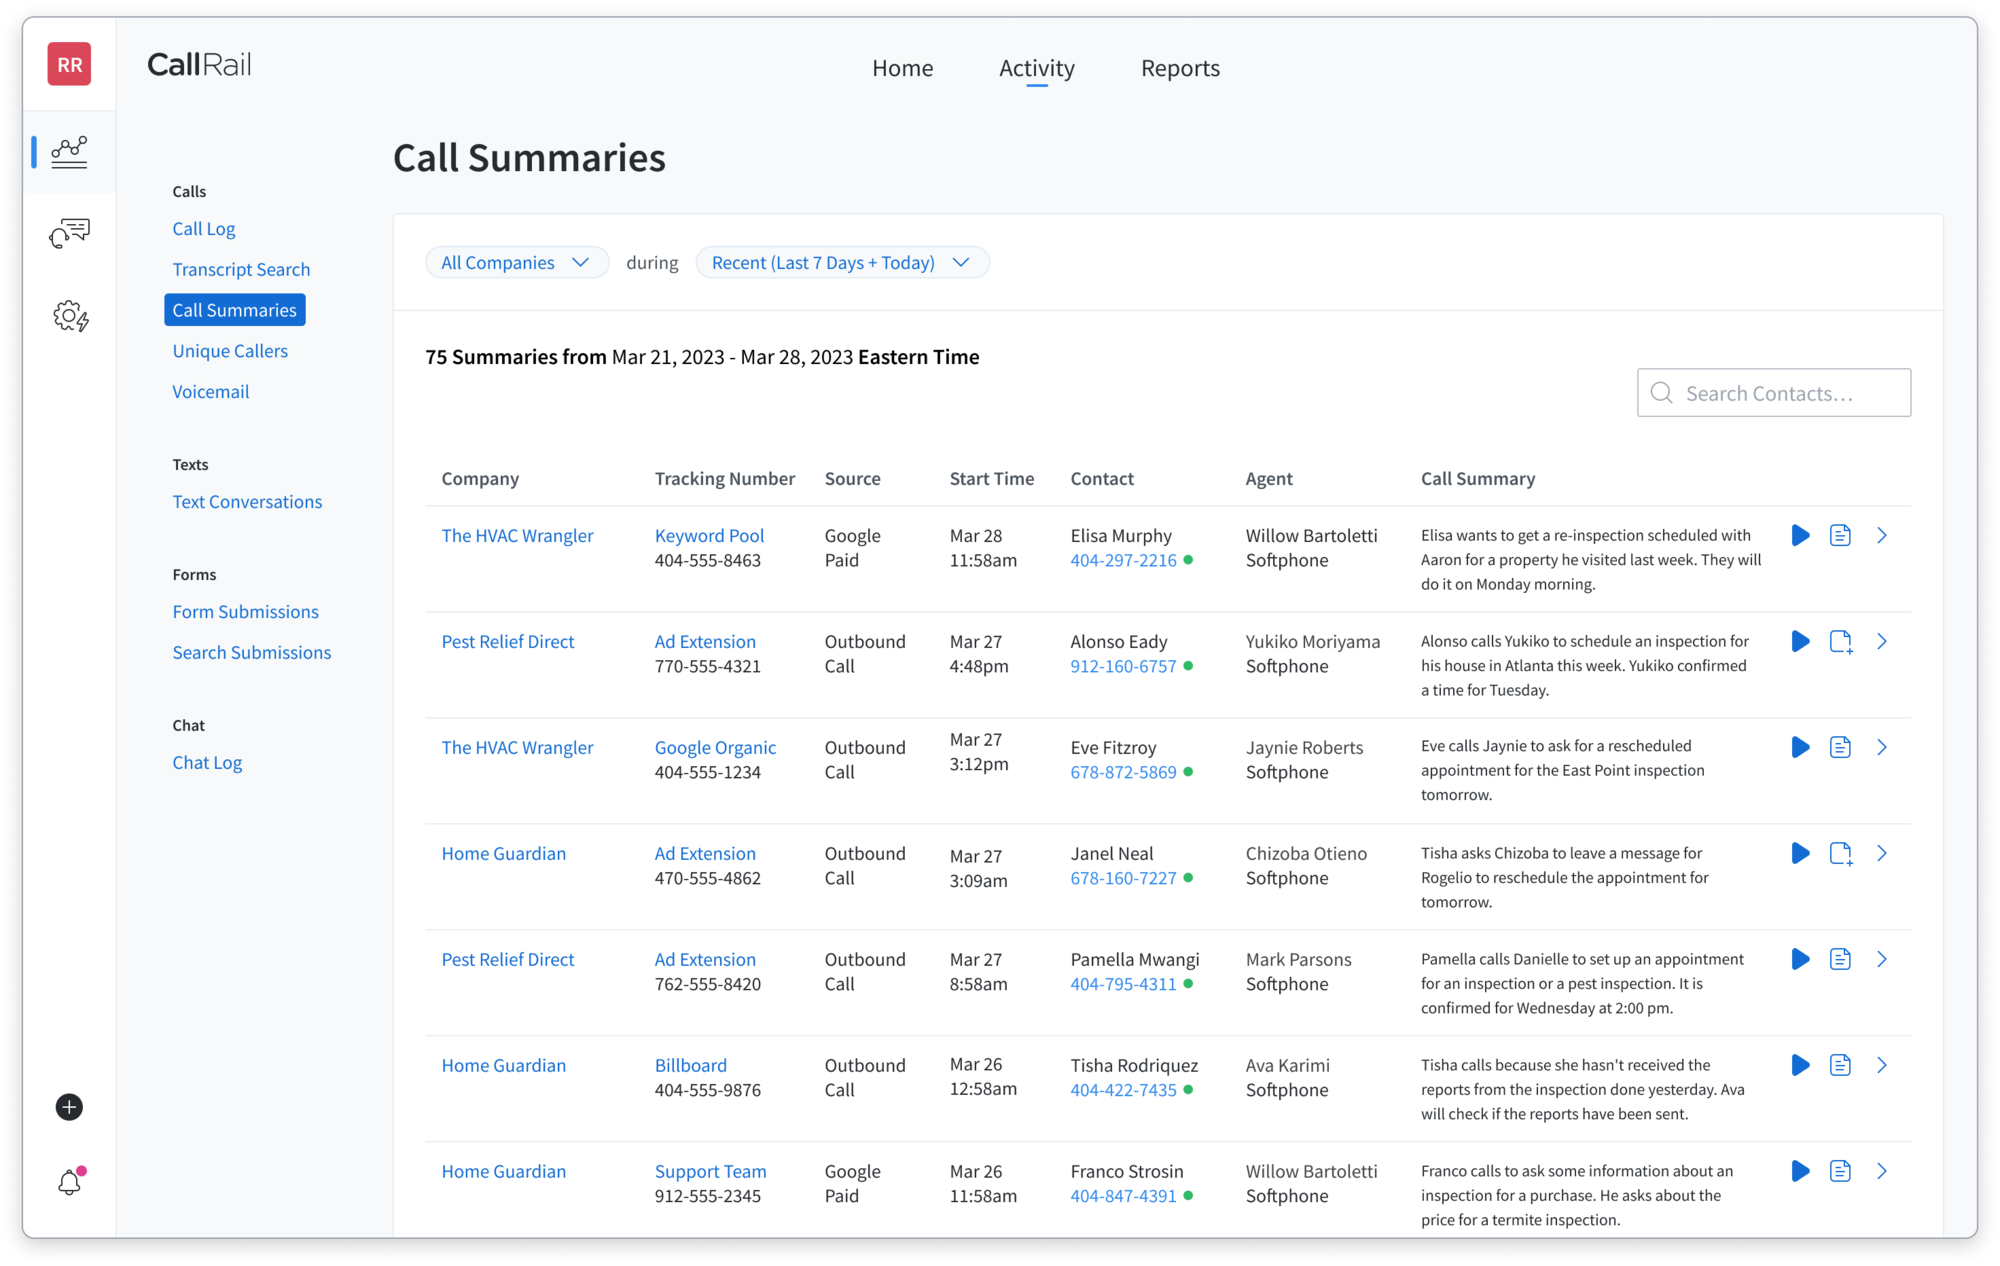Open the settings gear with lightning icon

click(x=70, y=316)
